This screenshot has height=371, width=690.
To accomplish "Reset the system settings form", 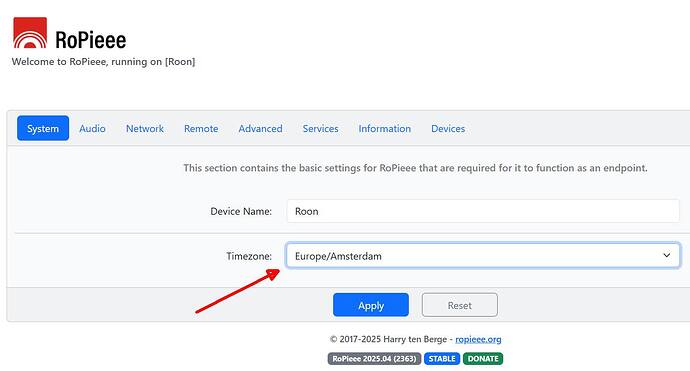I will tap(460, 305).
